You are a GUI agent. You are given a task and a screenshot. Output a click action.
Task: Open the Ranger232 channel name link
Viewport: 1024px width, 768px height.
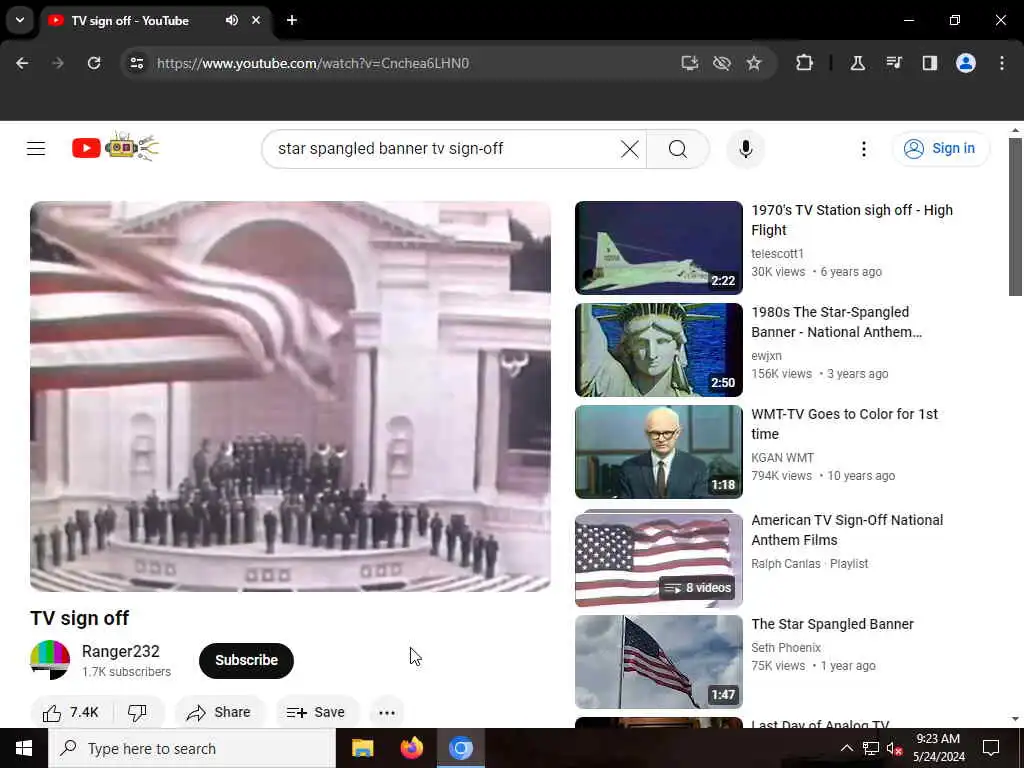121,651
